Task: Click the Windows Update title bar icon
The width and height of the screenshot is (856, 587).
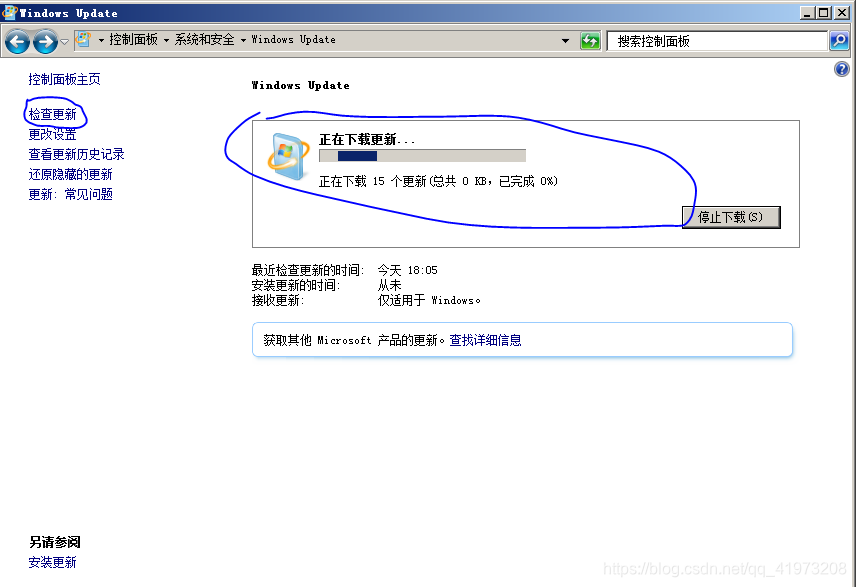Action: click(x=10, y=12)
